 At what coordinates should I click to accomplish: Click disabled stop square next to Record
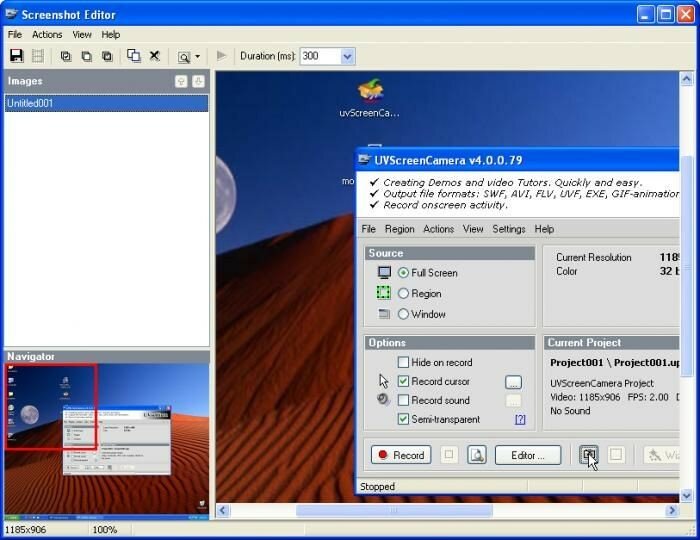pos(449,455)
